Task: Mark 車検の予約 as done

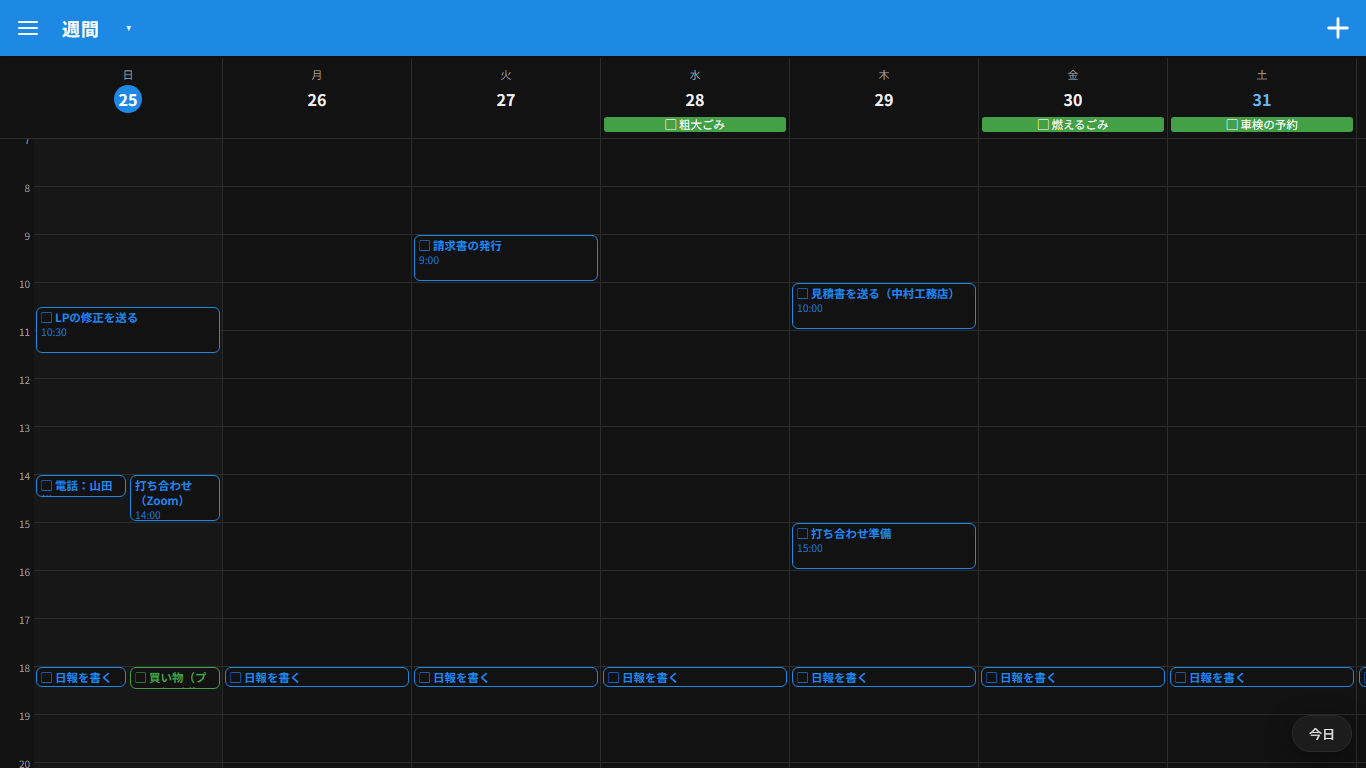Action: 1232,125
